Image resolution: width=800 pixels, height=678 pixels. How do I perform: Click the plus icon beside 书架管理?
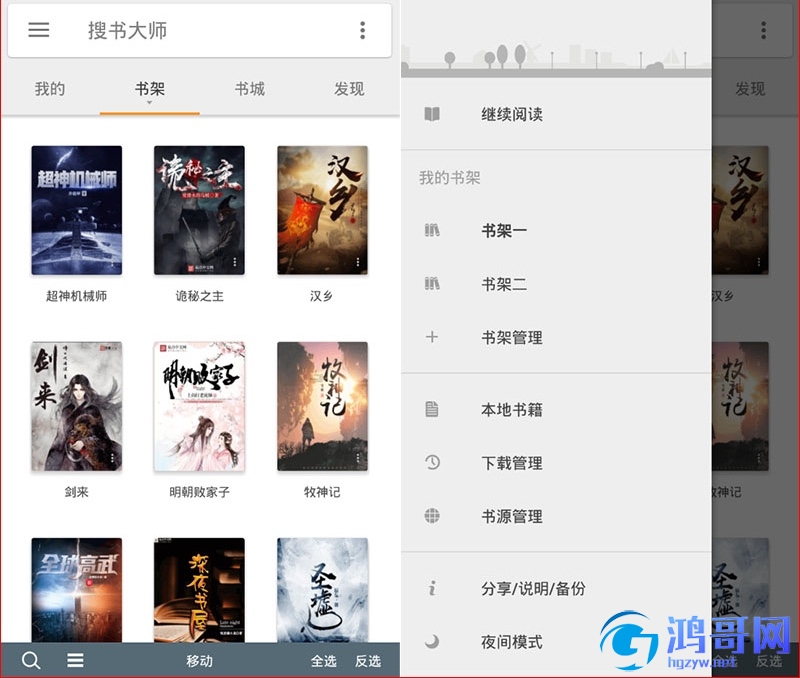432,337
